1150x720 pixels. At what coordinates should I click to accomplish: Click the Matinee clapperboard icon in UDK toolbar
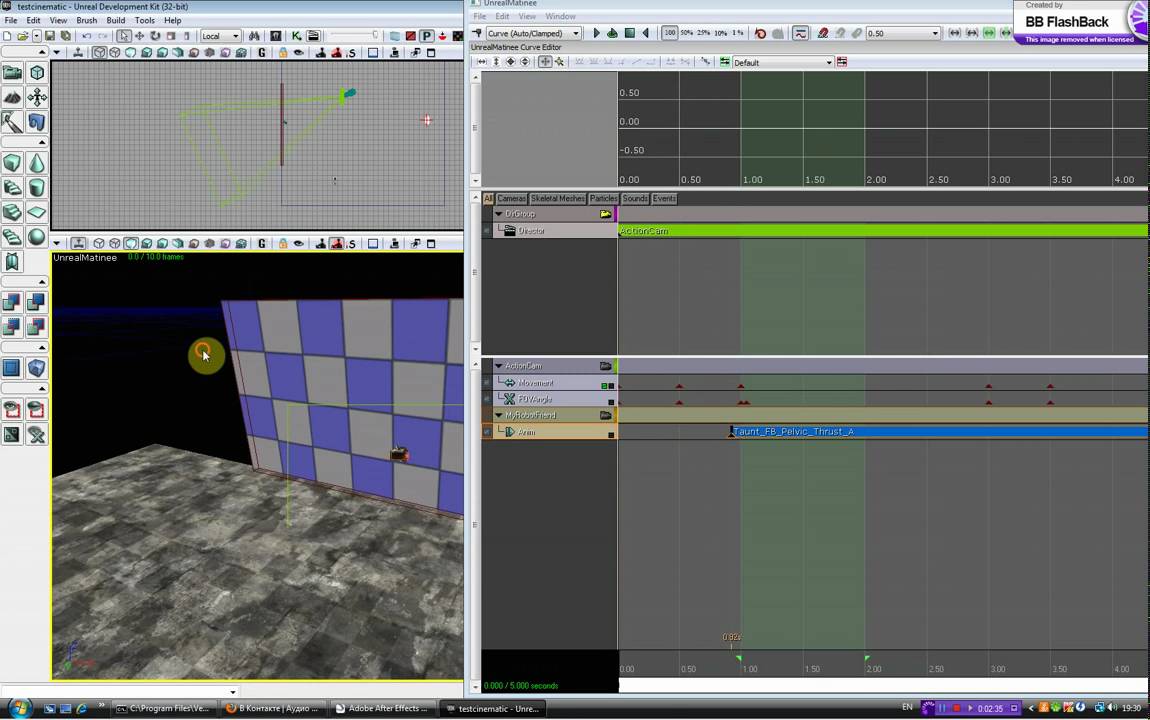point(313,35)
